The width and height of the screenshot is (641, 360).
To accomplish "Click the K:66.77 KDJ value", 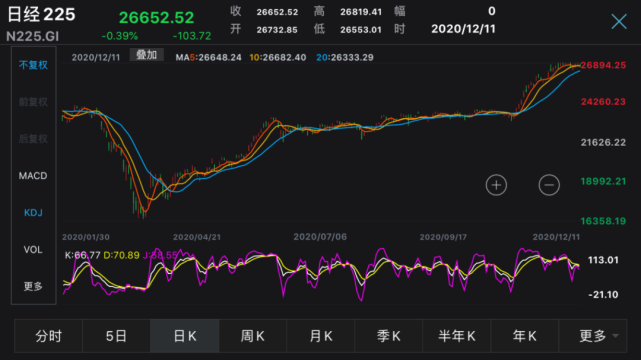I will coord(83,255).
